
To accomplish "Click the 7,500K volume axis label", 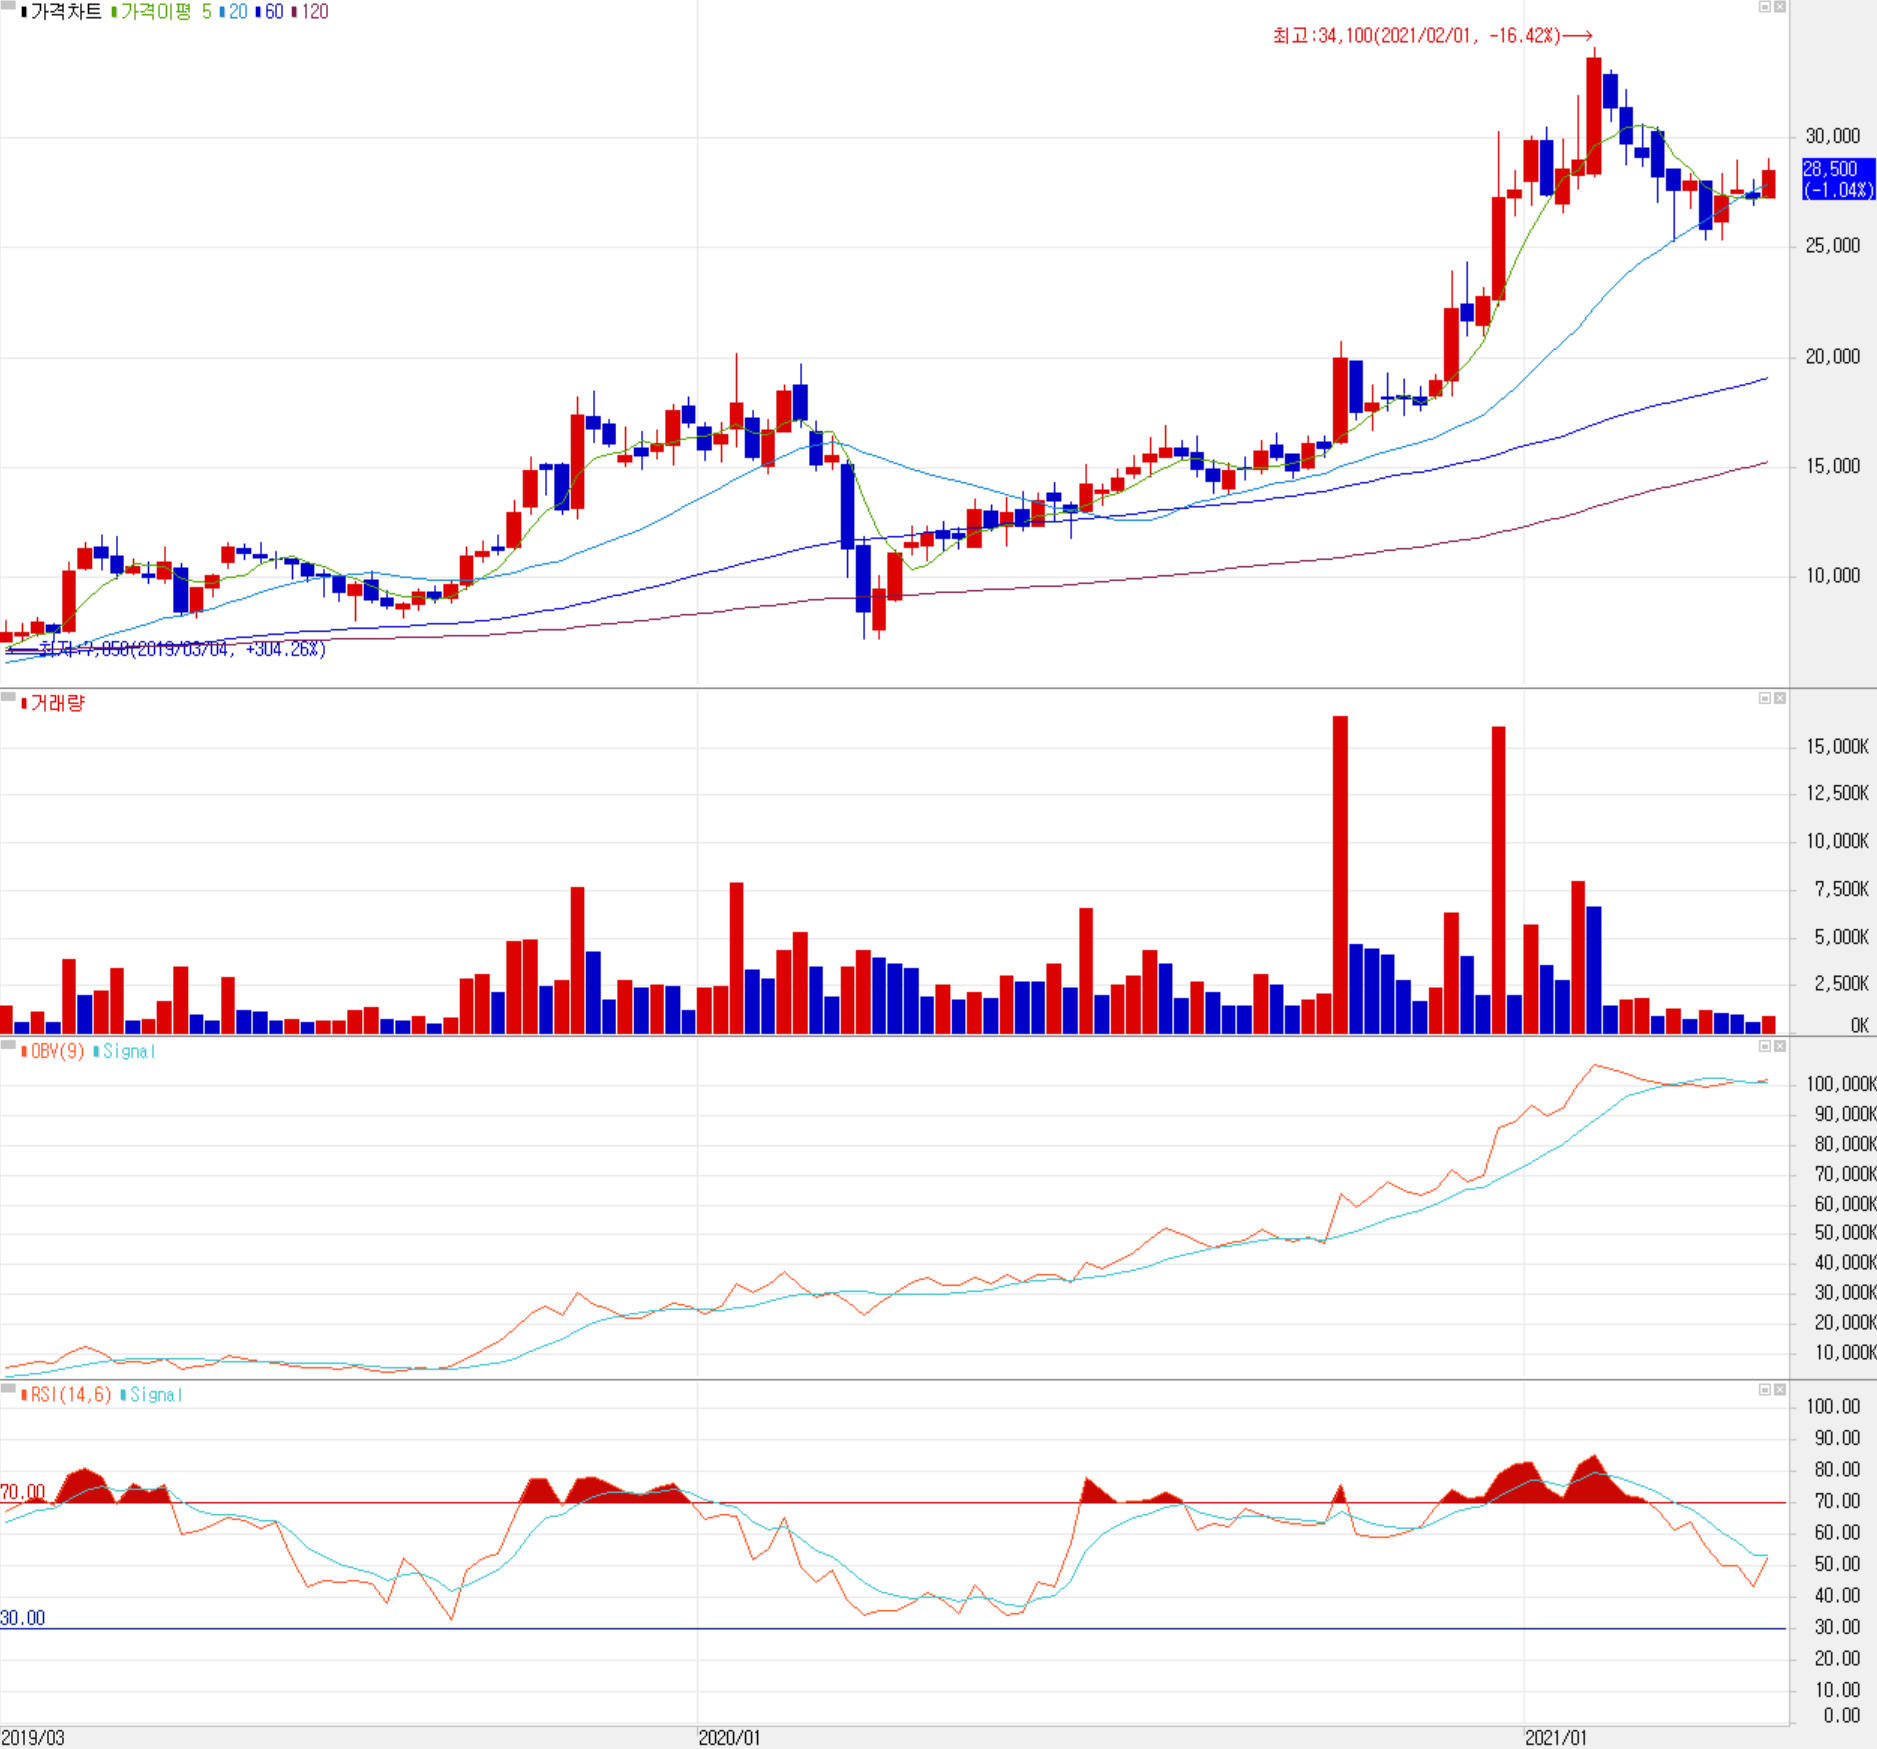I will [1841, 889].
